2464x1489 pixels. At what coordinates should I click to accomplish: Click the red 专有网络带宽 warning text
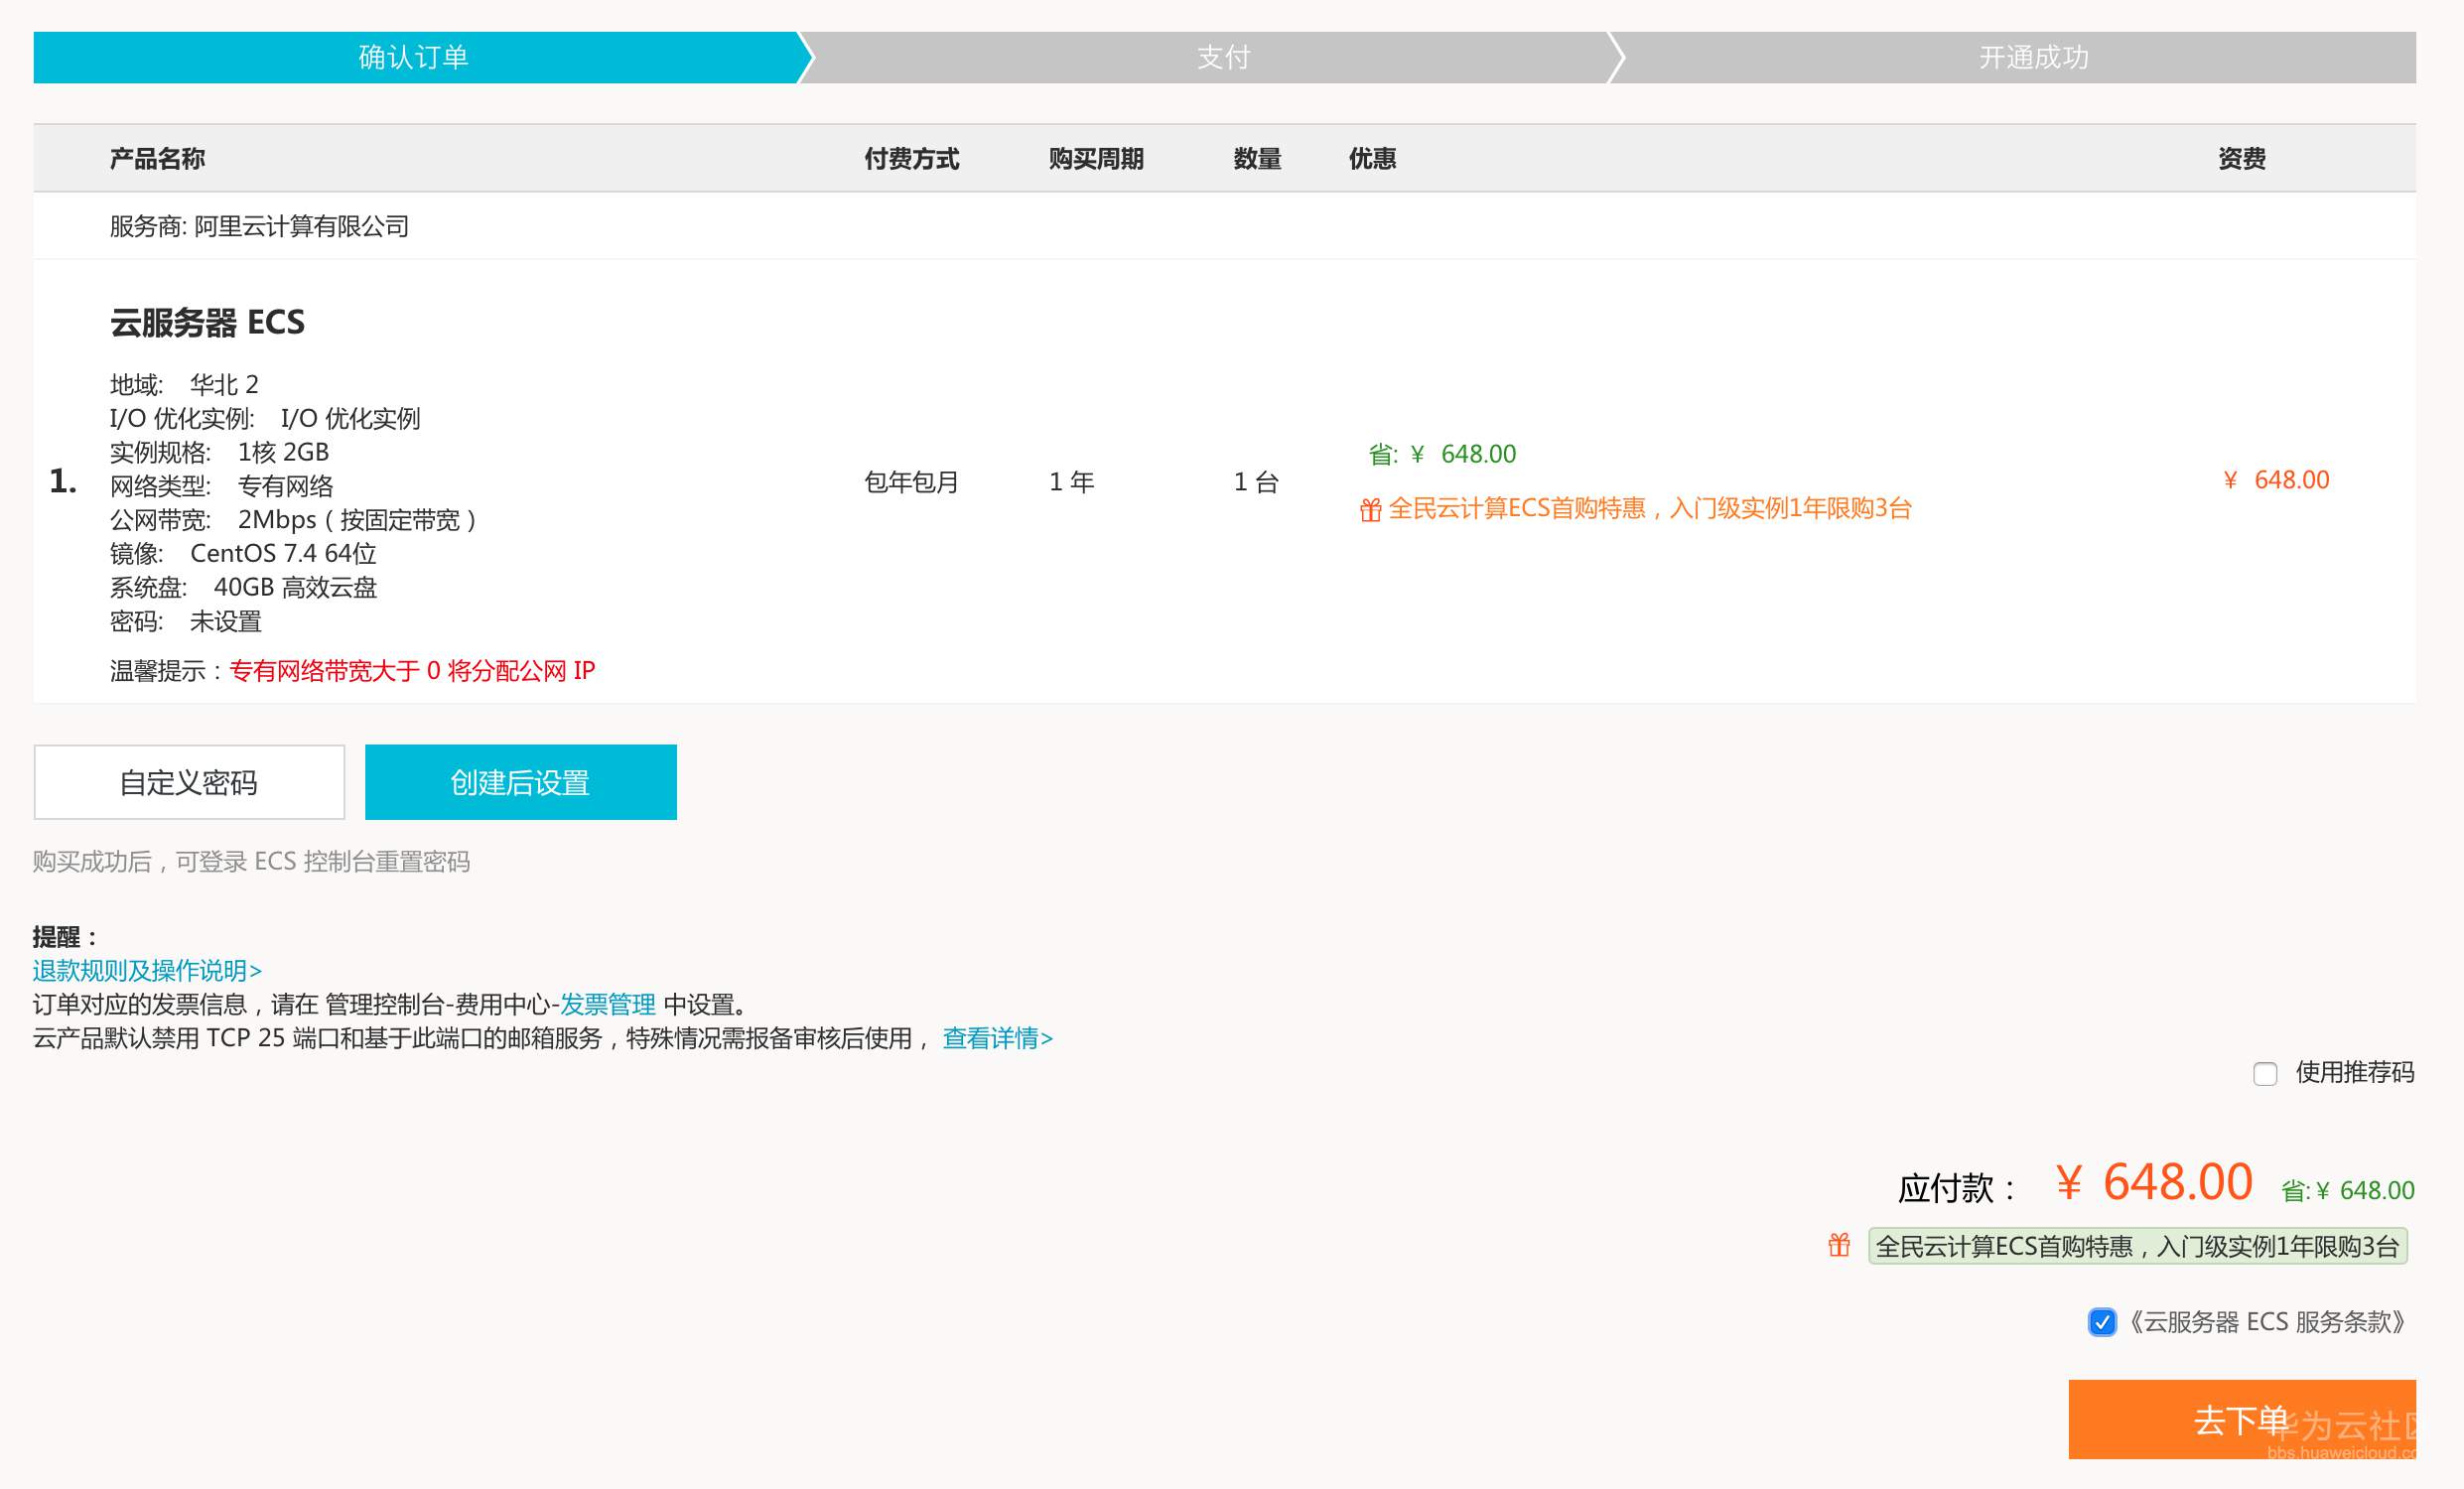pyautogui.click(x=412, y=671)
